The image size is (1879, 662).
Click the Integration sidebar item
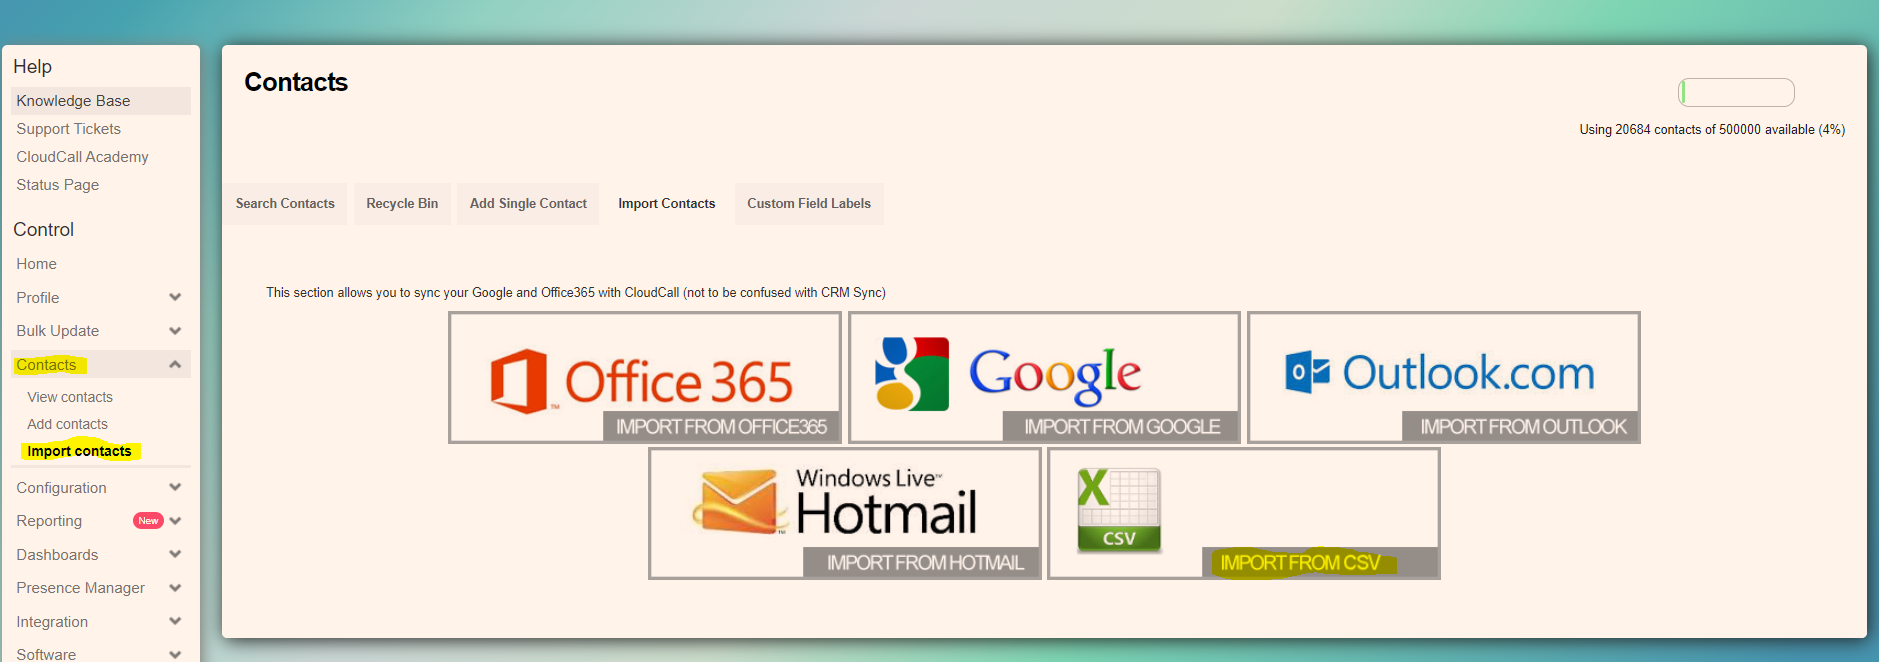point(52,622)
